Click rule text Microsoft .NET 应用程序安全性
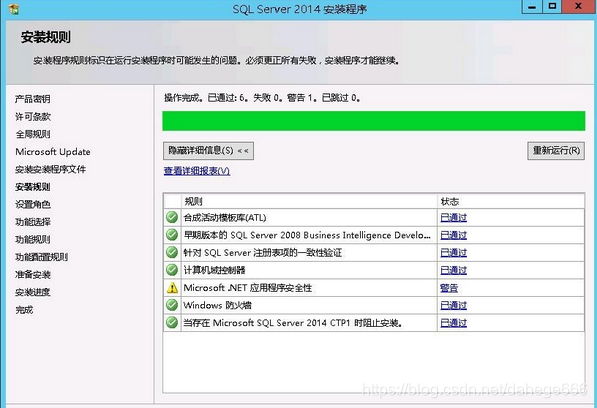Image resolution: width=597 pixels, height=408 pixels. tap(247, 288)
